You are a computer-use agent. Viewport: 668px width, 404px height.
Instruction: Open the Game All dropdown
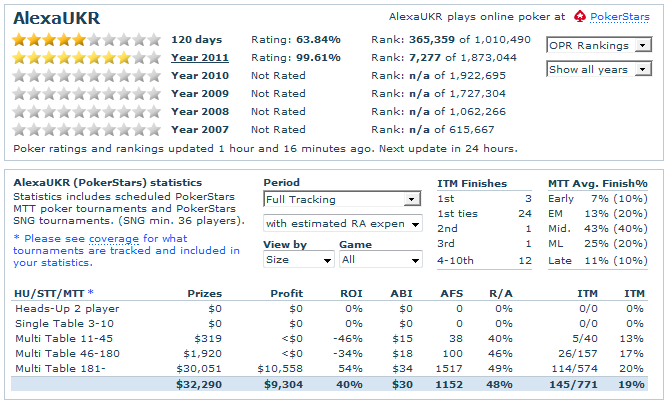pos(380,259)
